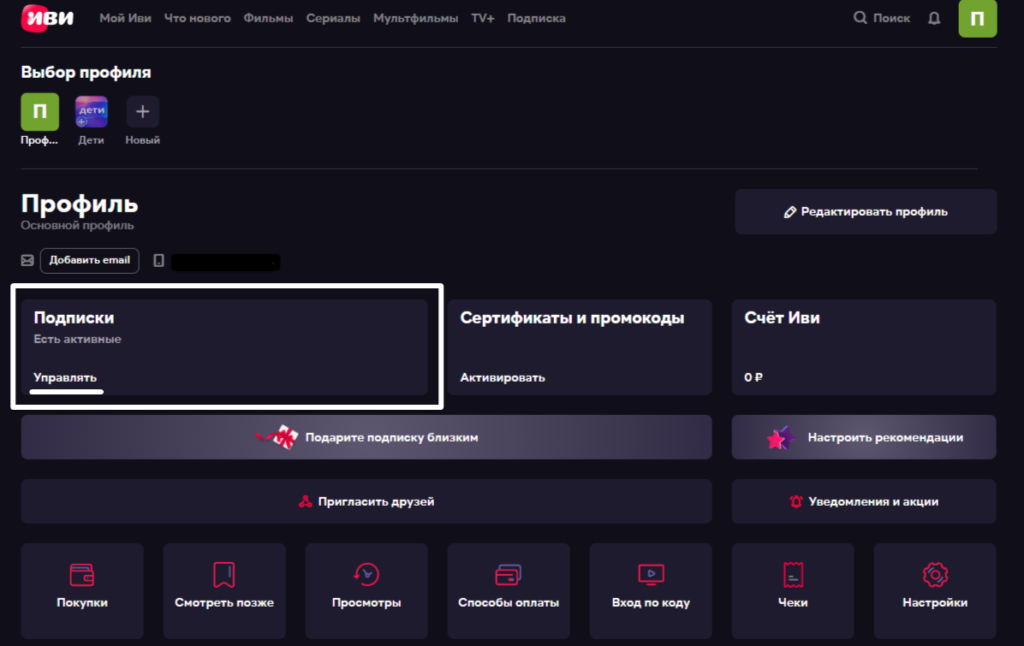Click Активировать for certificates and promo codes
This screenshot has height=646, width=1024.
click(503, 378)
